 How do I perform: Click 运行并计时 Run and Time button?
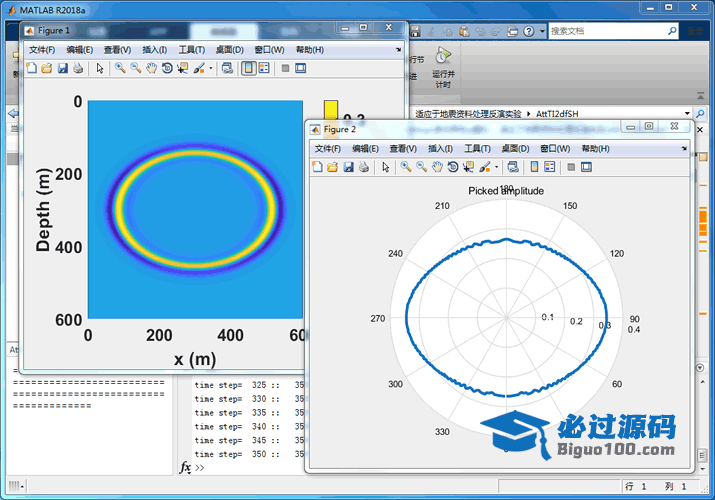[443, 67]
